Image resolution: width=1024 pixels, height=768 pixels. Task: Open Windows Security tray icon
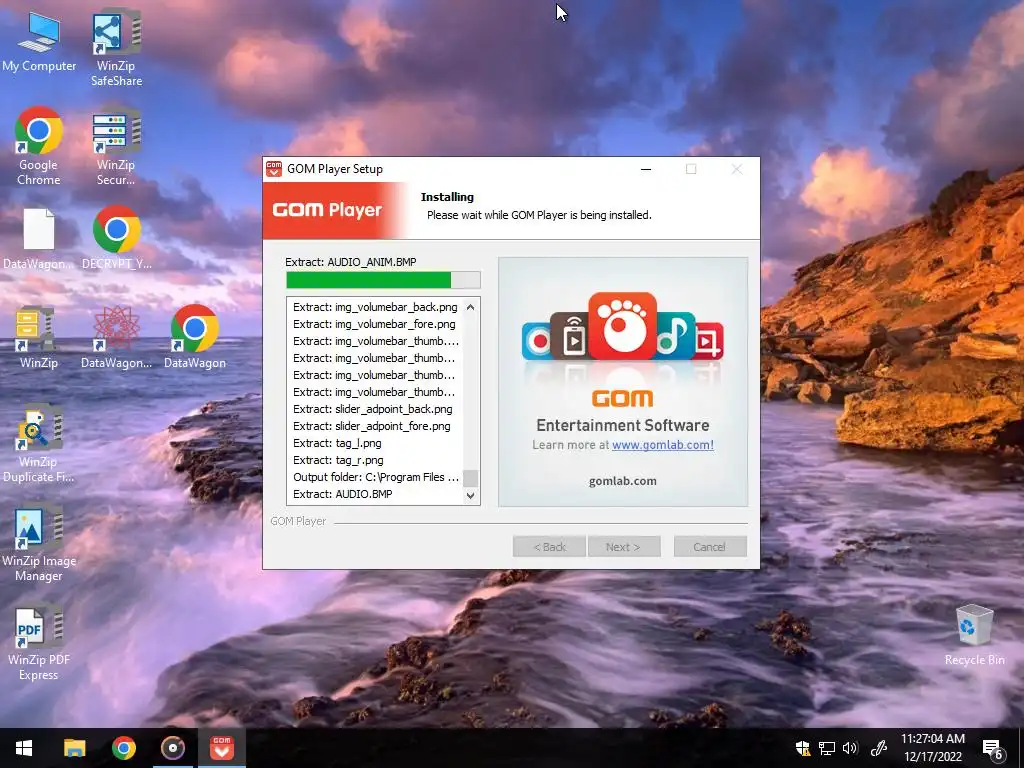pos(803,748)
